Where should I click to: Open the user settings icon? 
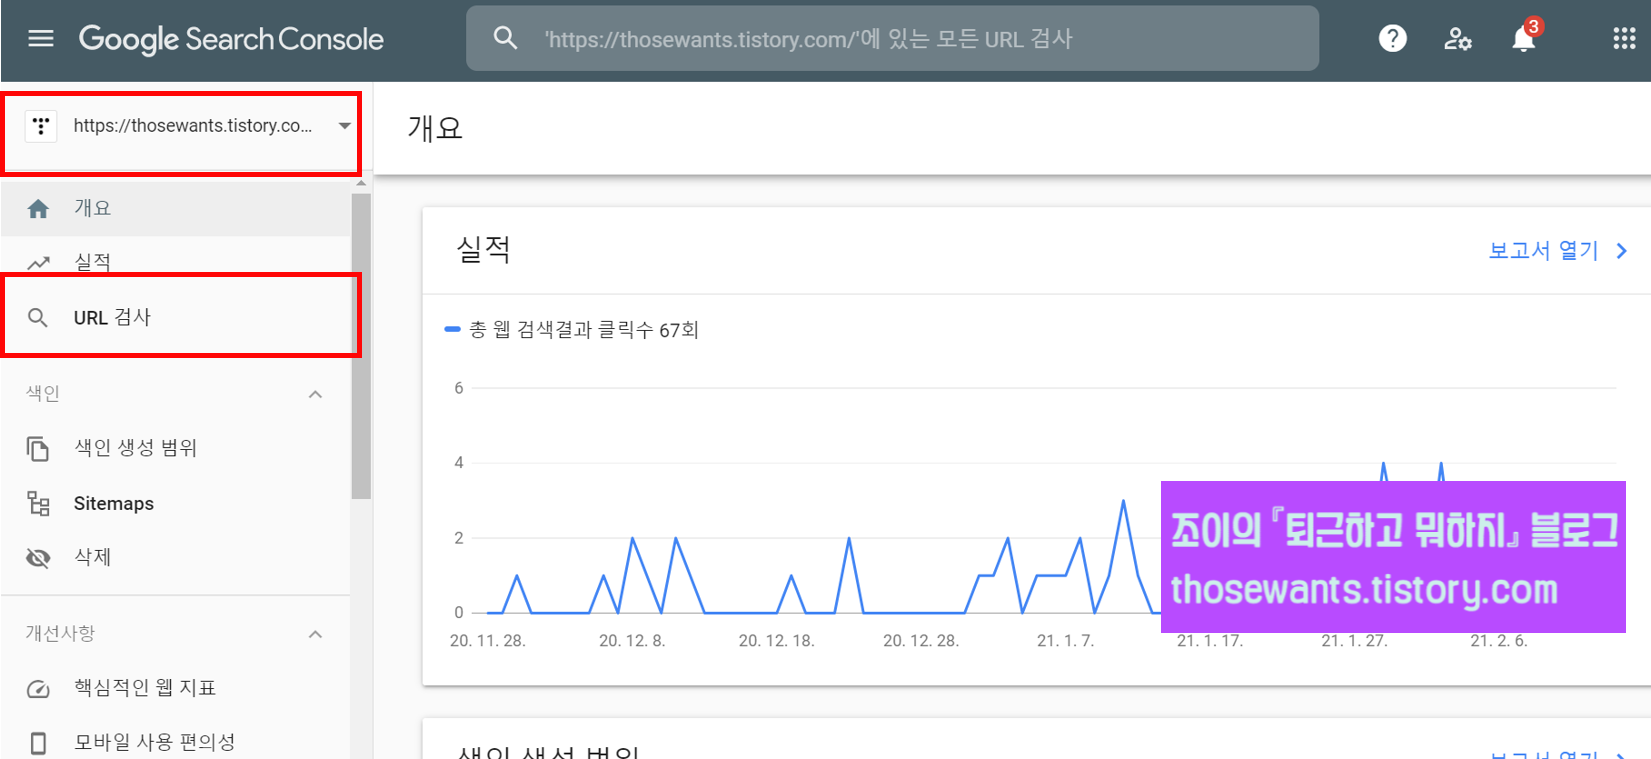tap(1458, 39)
